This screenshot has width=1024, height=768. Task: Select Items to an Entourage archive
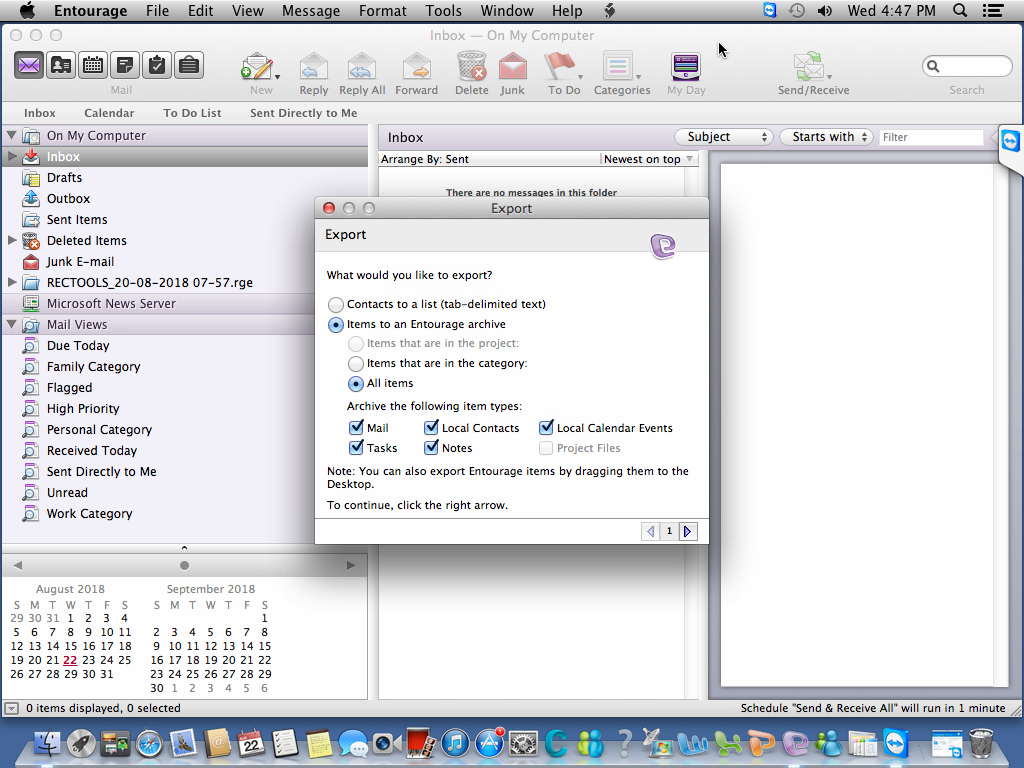pyautogui.click(x=336, y=325)
